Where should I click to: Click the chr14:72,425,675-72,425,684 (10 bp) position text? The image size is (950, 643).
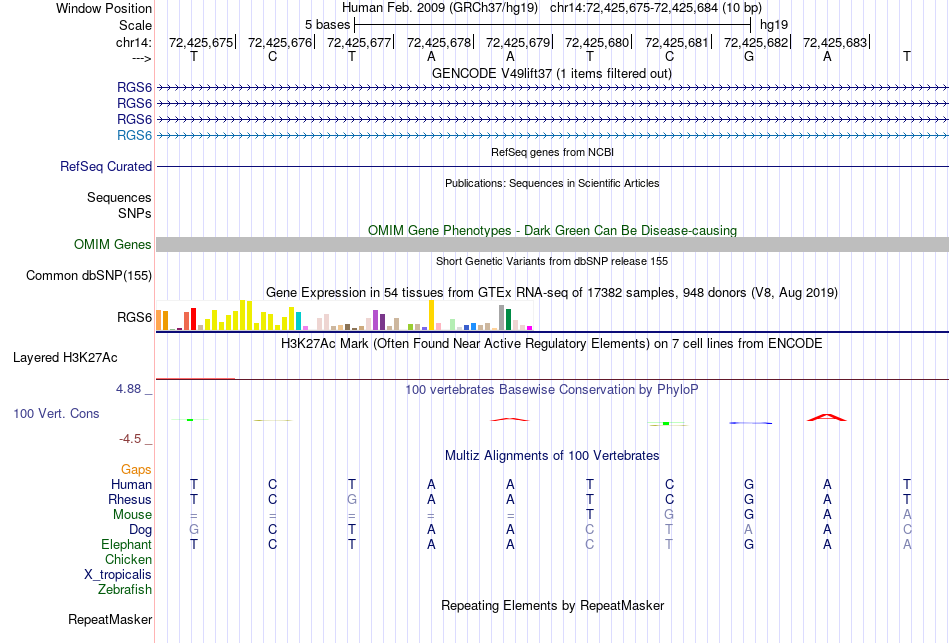click(x=656, y=8)
